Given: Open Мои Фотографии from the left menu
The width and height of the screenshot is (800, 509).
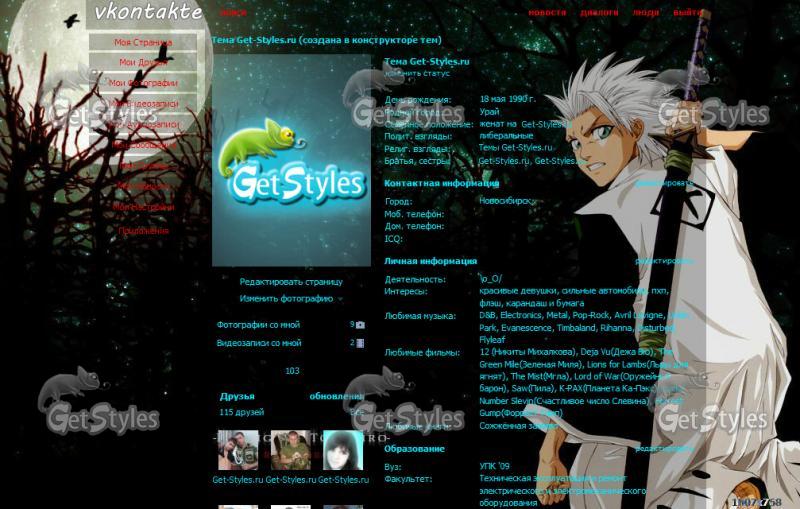Looking at the screenshot, I should tap(143, 82).
